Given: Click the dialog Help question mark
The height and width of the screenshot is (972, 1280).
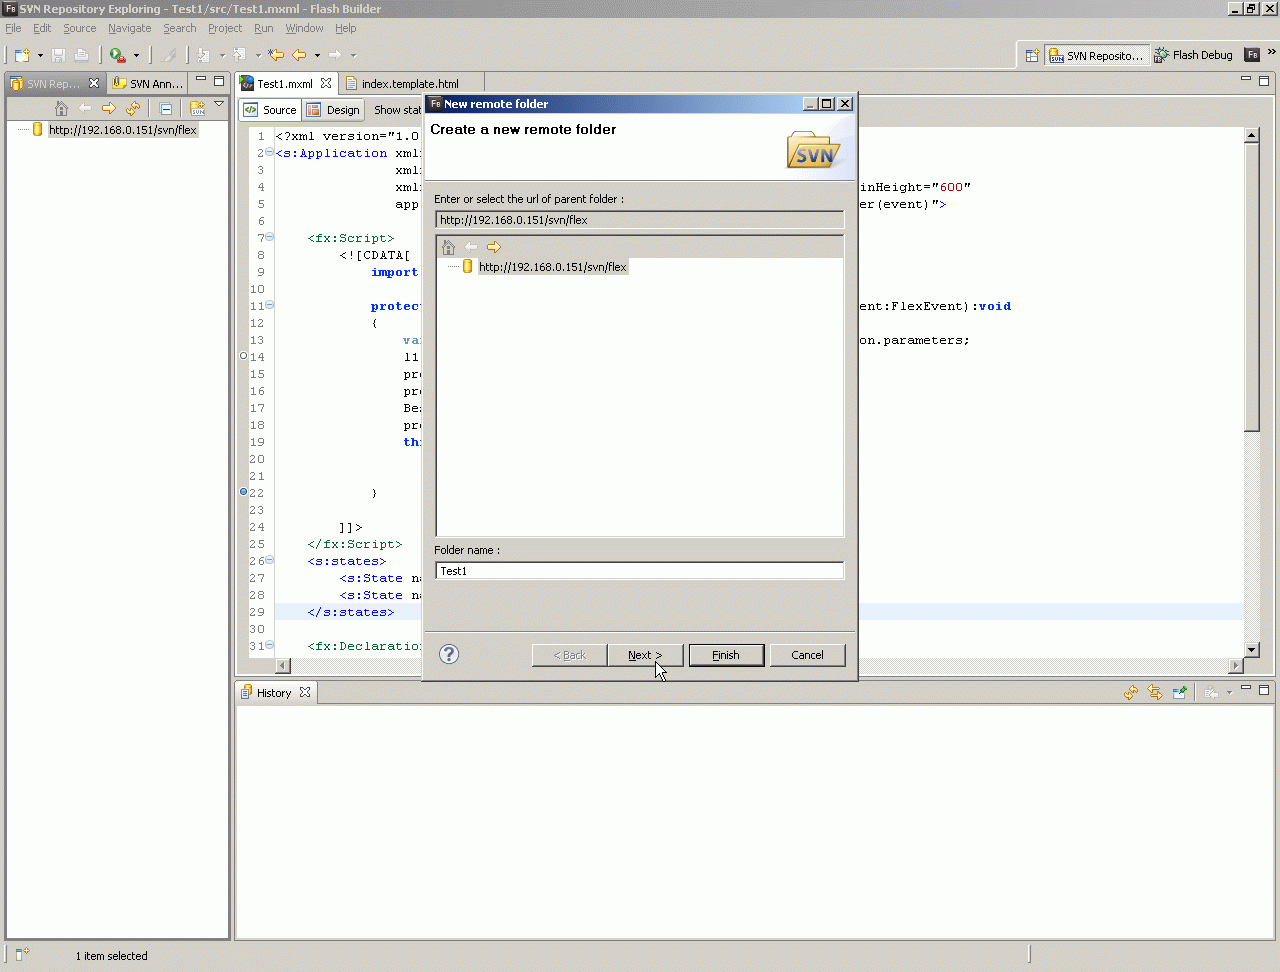Looking at the screenshot, I should point(449,654).
